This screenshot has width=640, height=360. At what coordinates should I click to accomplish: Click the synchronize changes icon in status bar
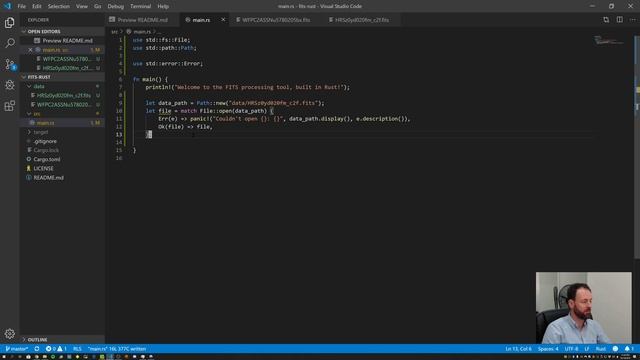[37, 349]
